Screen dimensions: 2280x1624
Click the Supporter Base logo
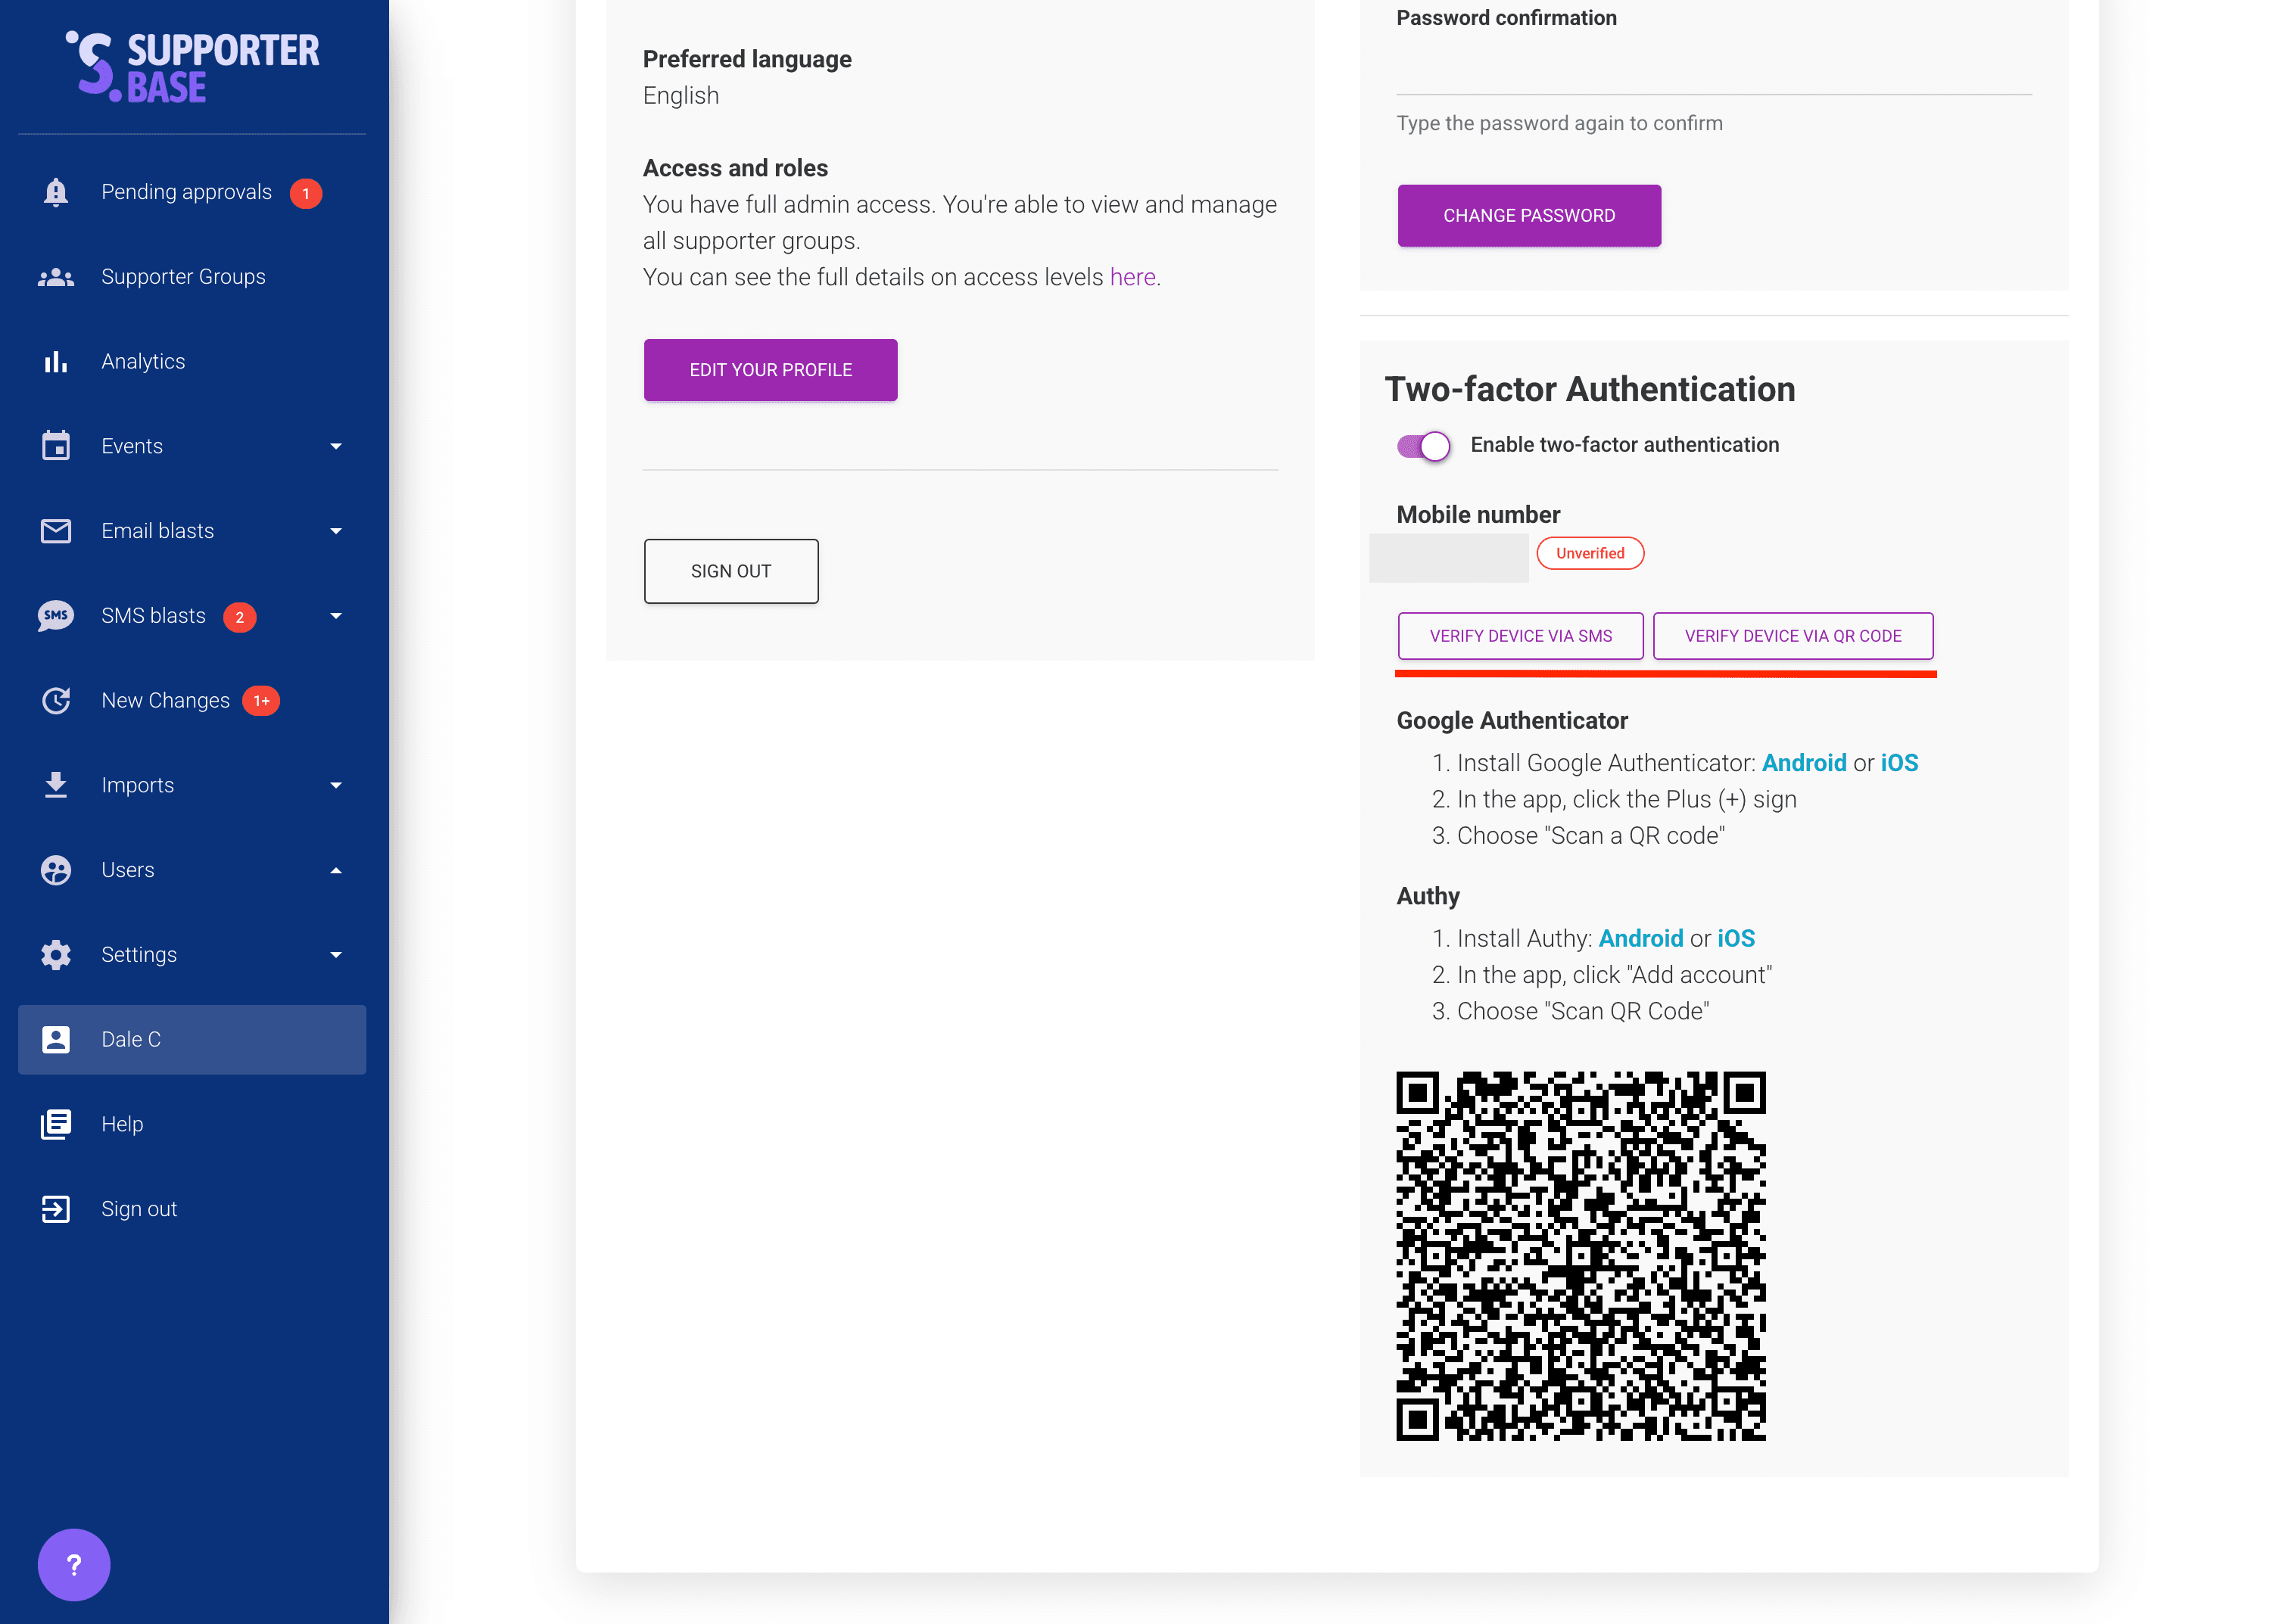[192, 67]
